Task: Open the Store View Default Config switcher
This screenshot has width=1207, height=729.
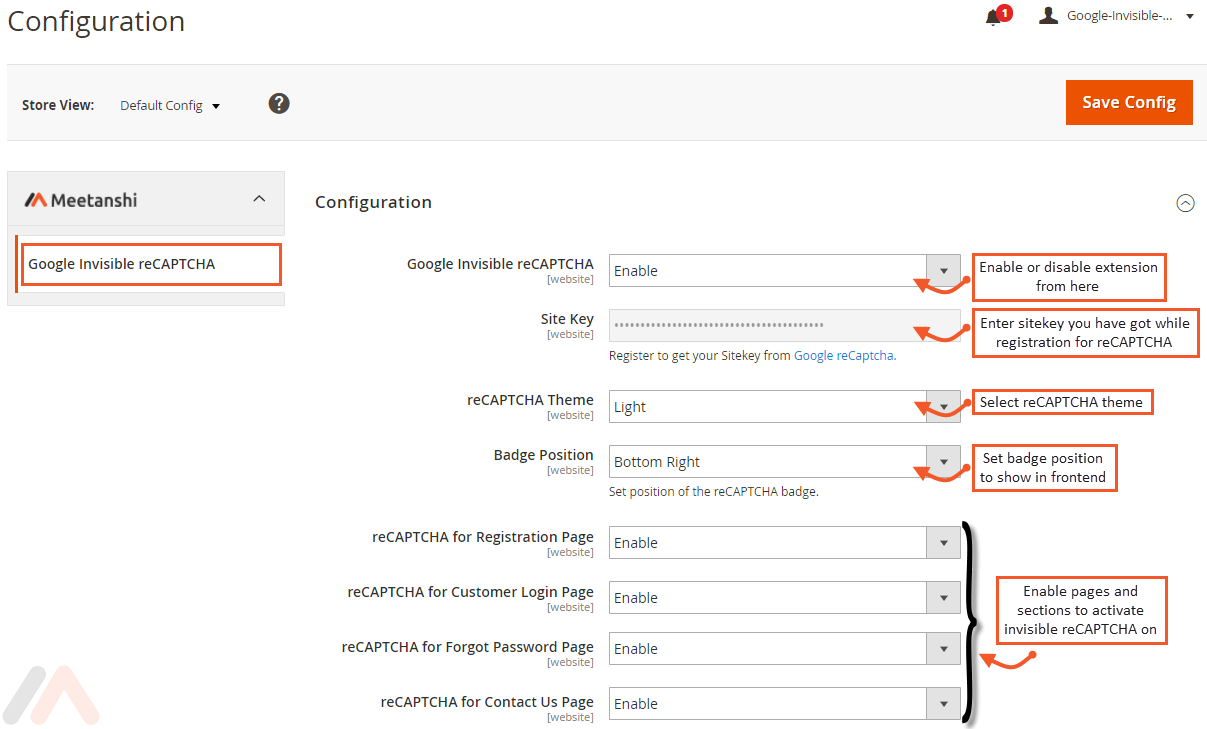Action: pos(170,105)
